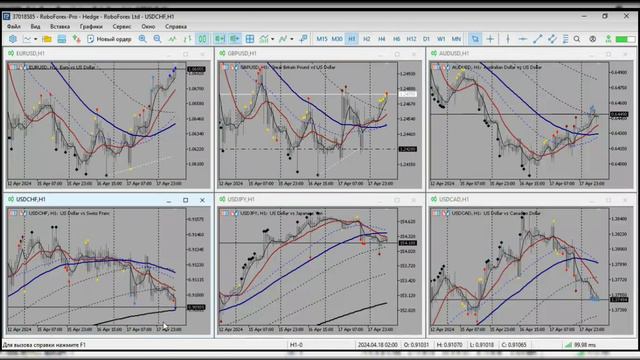Switch chart to candlesticks mode
Screen dimensions: 640x360
202,39
